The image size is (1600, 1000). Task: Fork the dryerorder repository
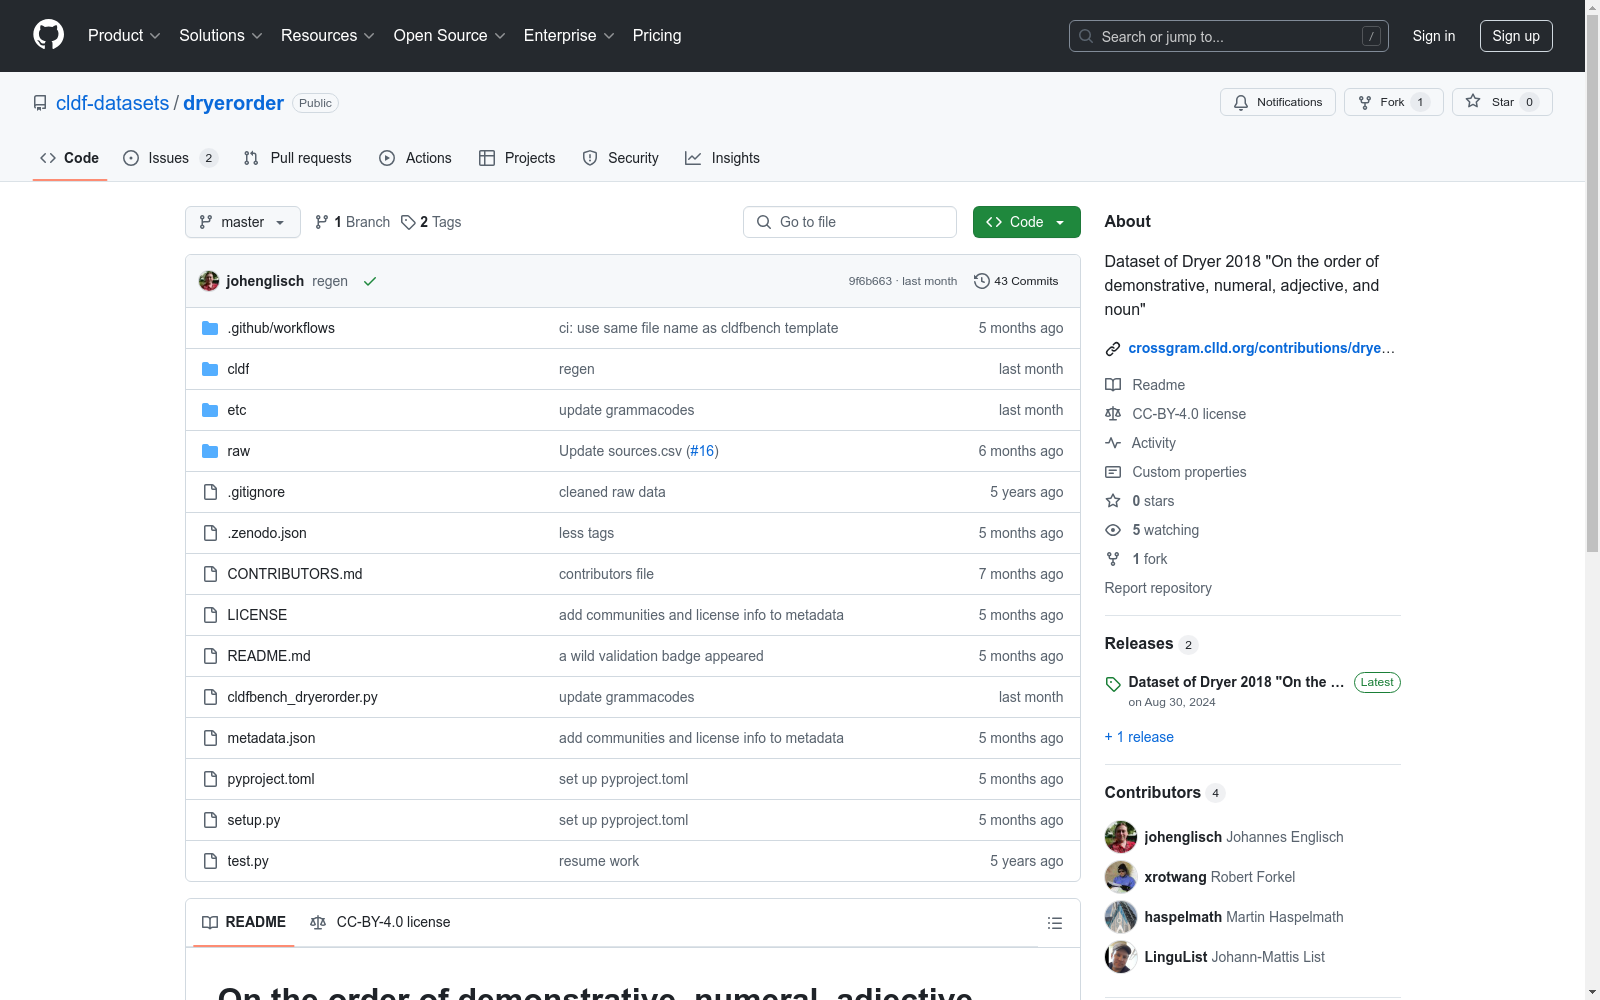(x=1394, y=102)
